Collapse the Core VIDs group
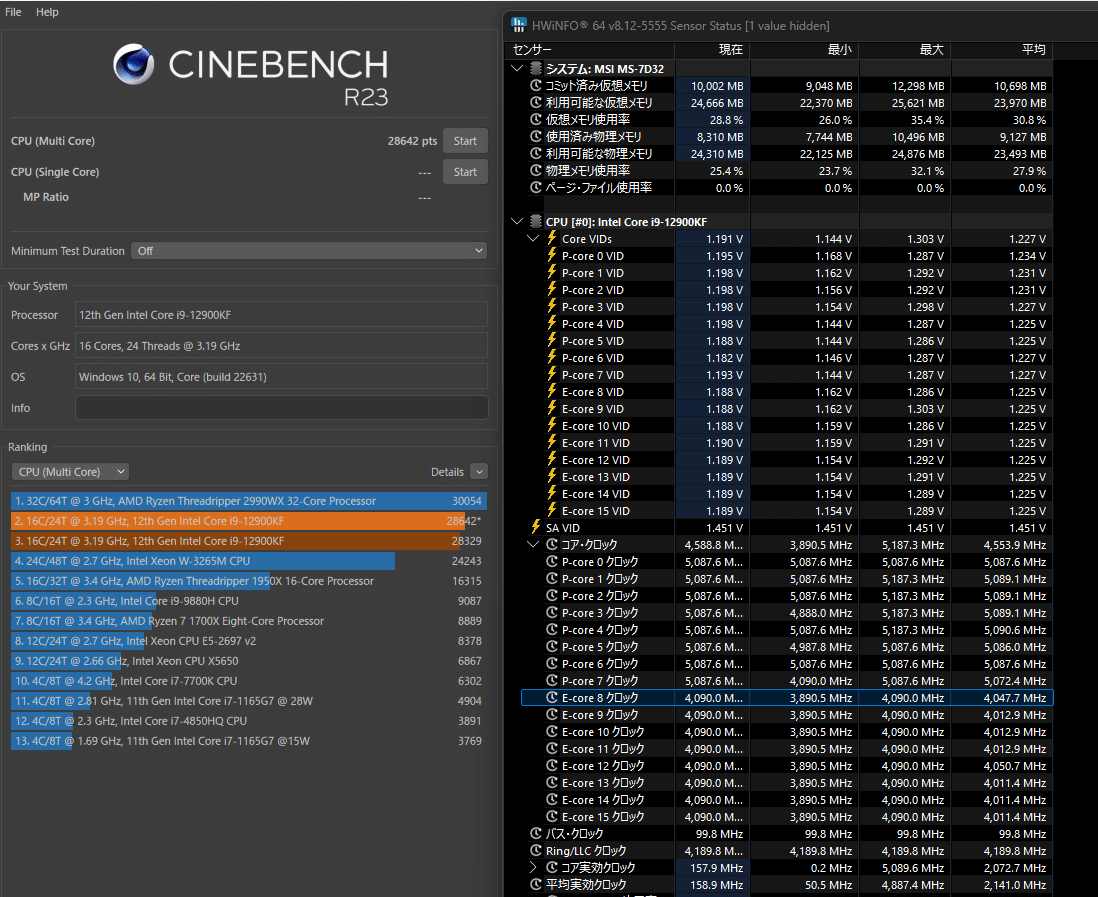The height and width of the screenshot is (897, 1098). coord(533,239)
